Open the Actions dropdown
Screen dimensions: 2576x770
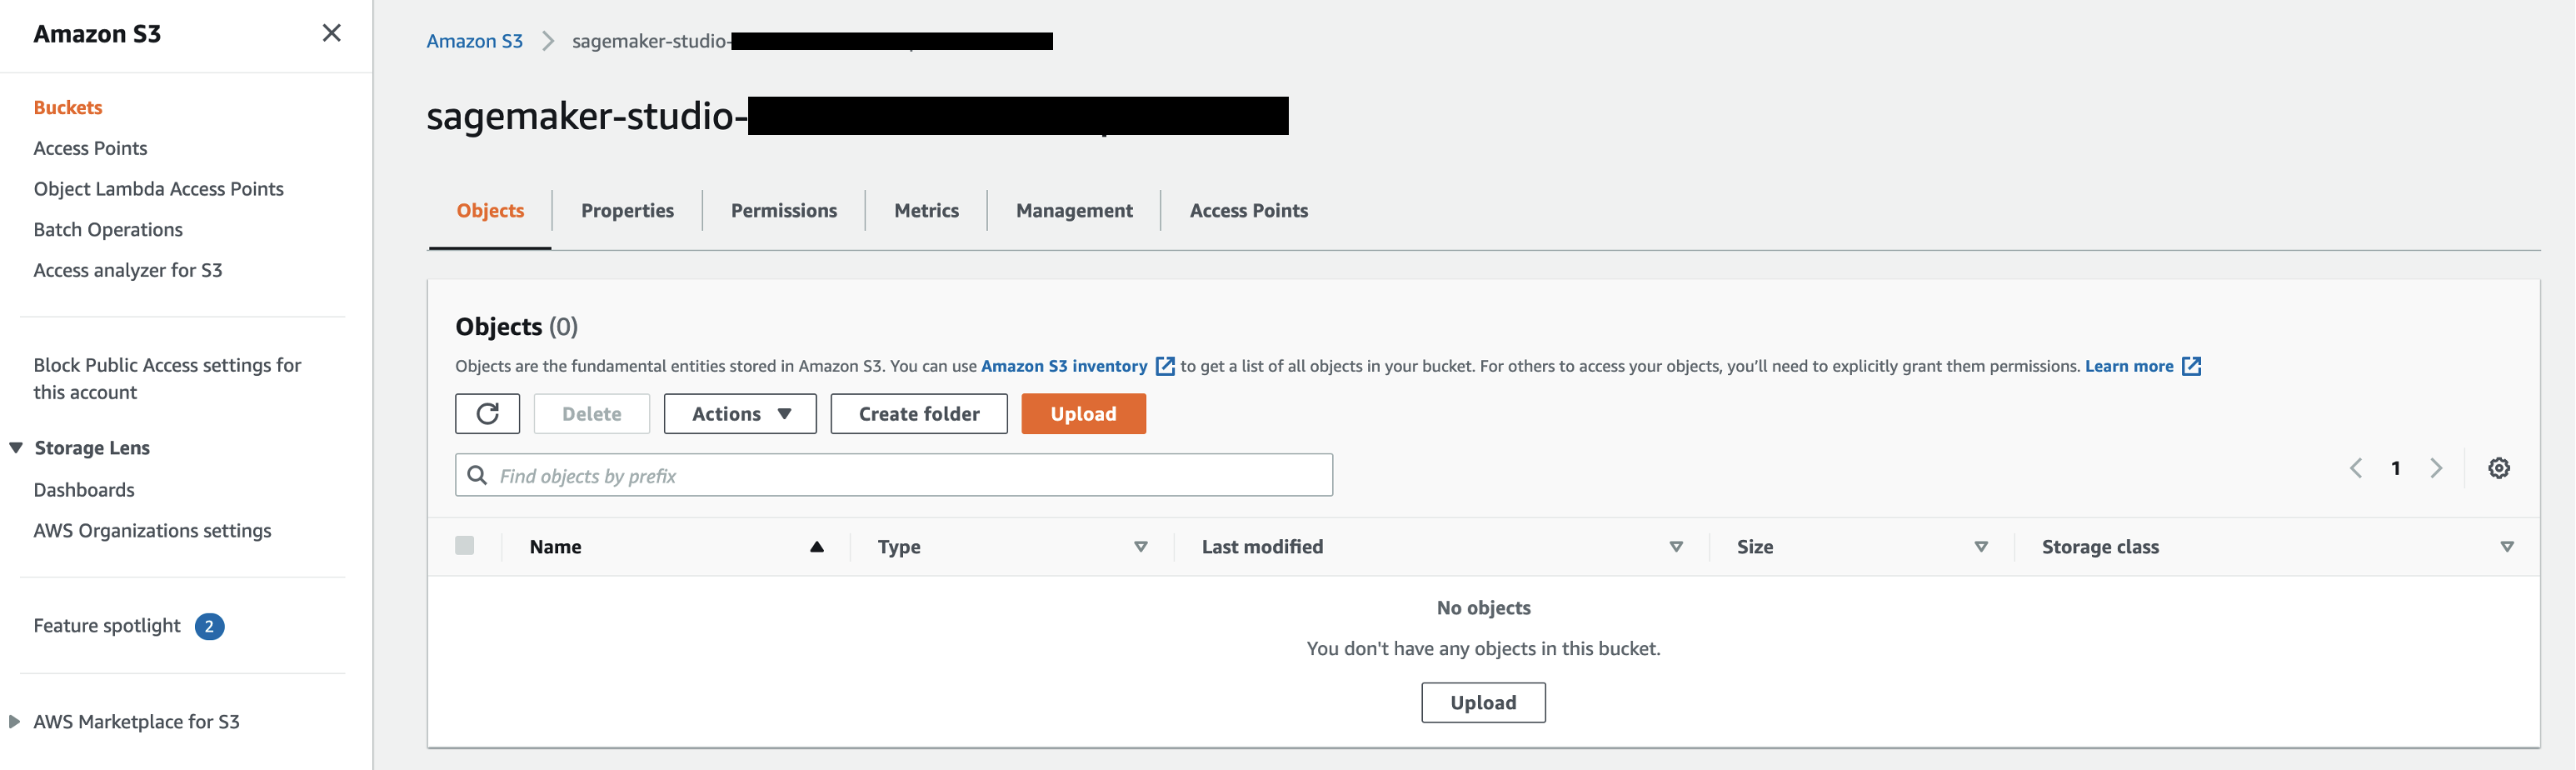point(740,414)
